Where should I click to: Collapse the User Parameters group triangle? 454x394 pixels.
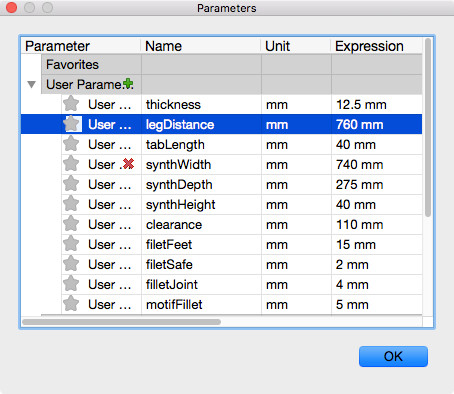(x=32, y=84)
